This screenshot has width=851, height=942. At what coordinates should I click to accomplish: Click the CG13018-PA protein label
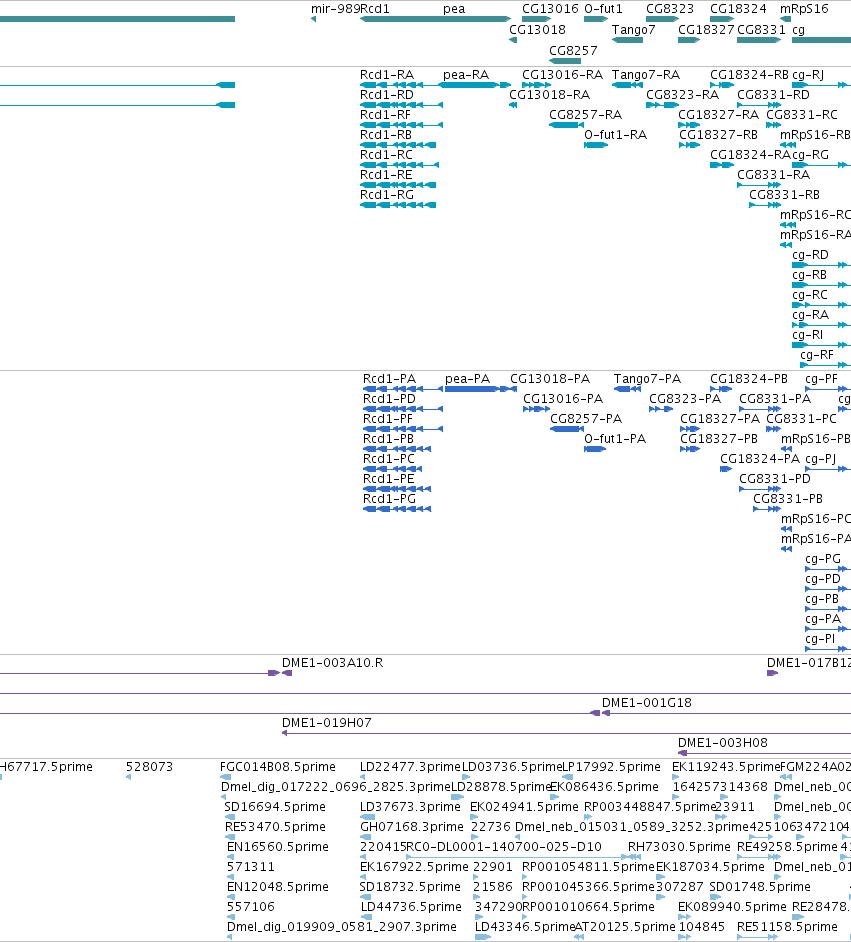click(550, 379)
